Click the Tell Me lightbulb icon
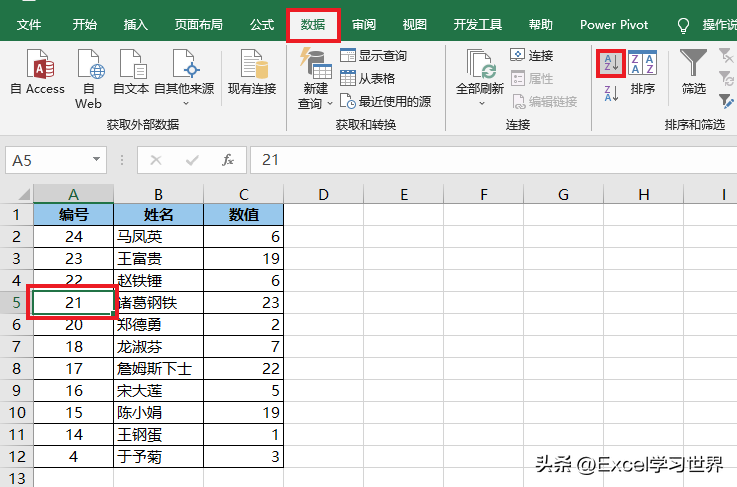This screenshot has height=487, width=737. click(683, 25)
